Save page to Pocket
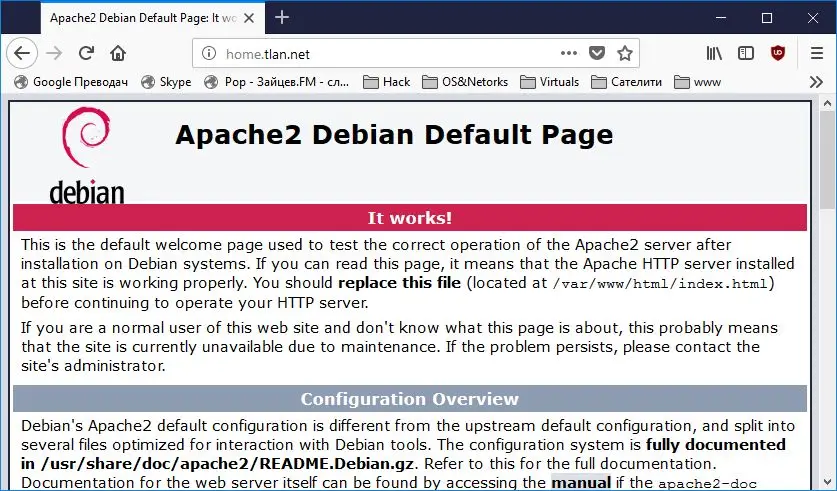837x491 pixels. (597, 53)
